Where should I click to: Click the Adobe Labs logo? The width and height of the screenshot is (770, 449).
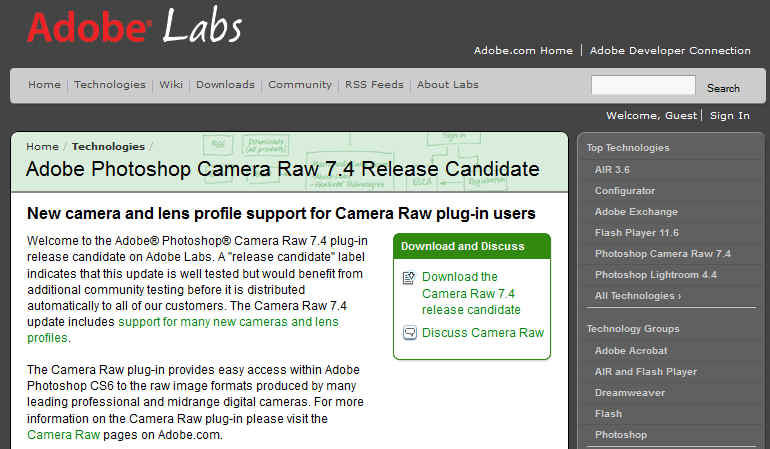pos(135,26)
